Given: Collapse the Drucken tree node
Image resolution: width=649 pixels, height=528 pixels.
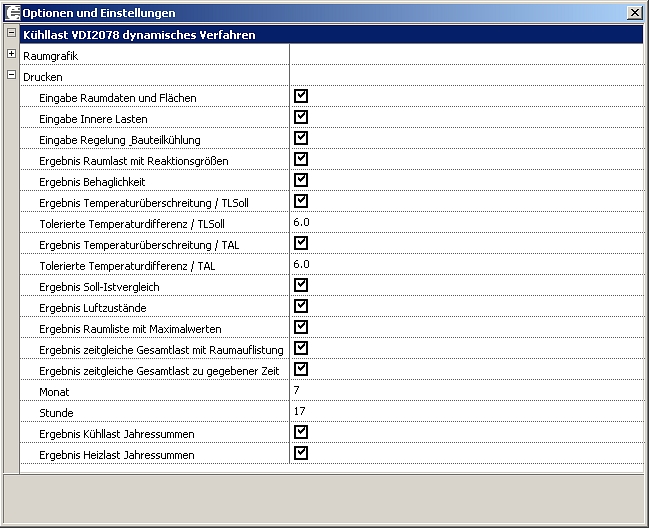Looking at the screenshot, I should click(x=11, y=75).
